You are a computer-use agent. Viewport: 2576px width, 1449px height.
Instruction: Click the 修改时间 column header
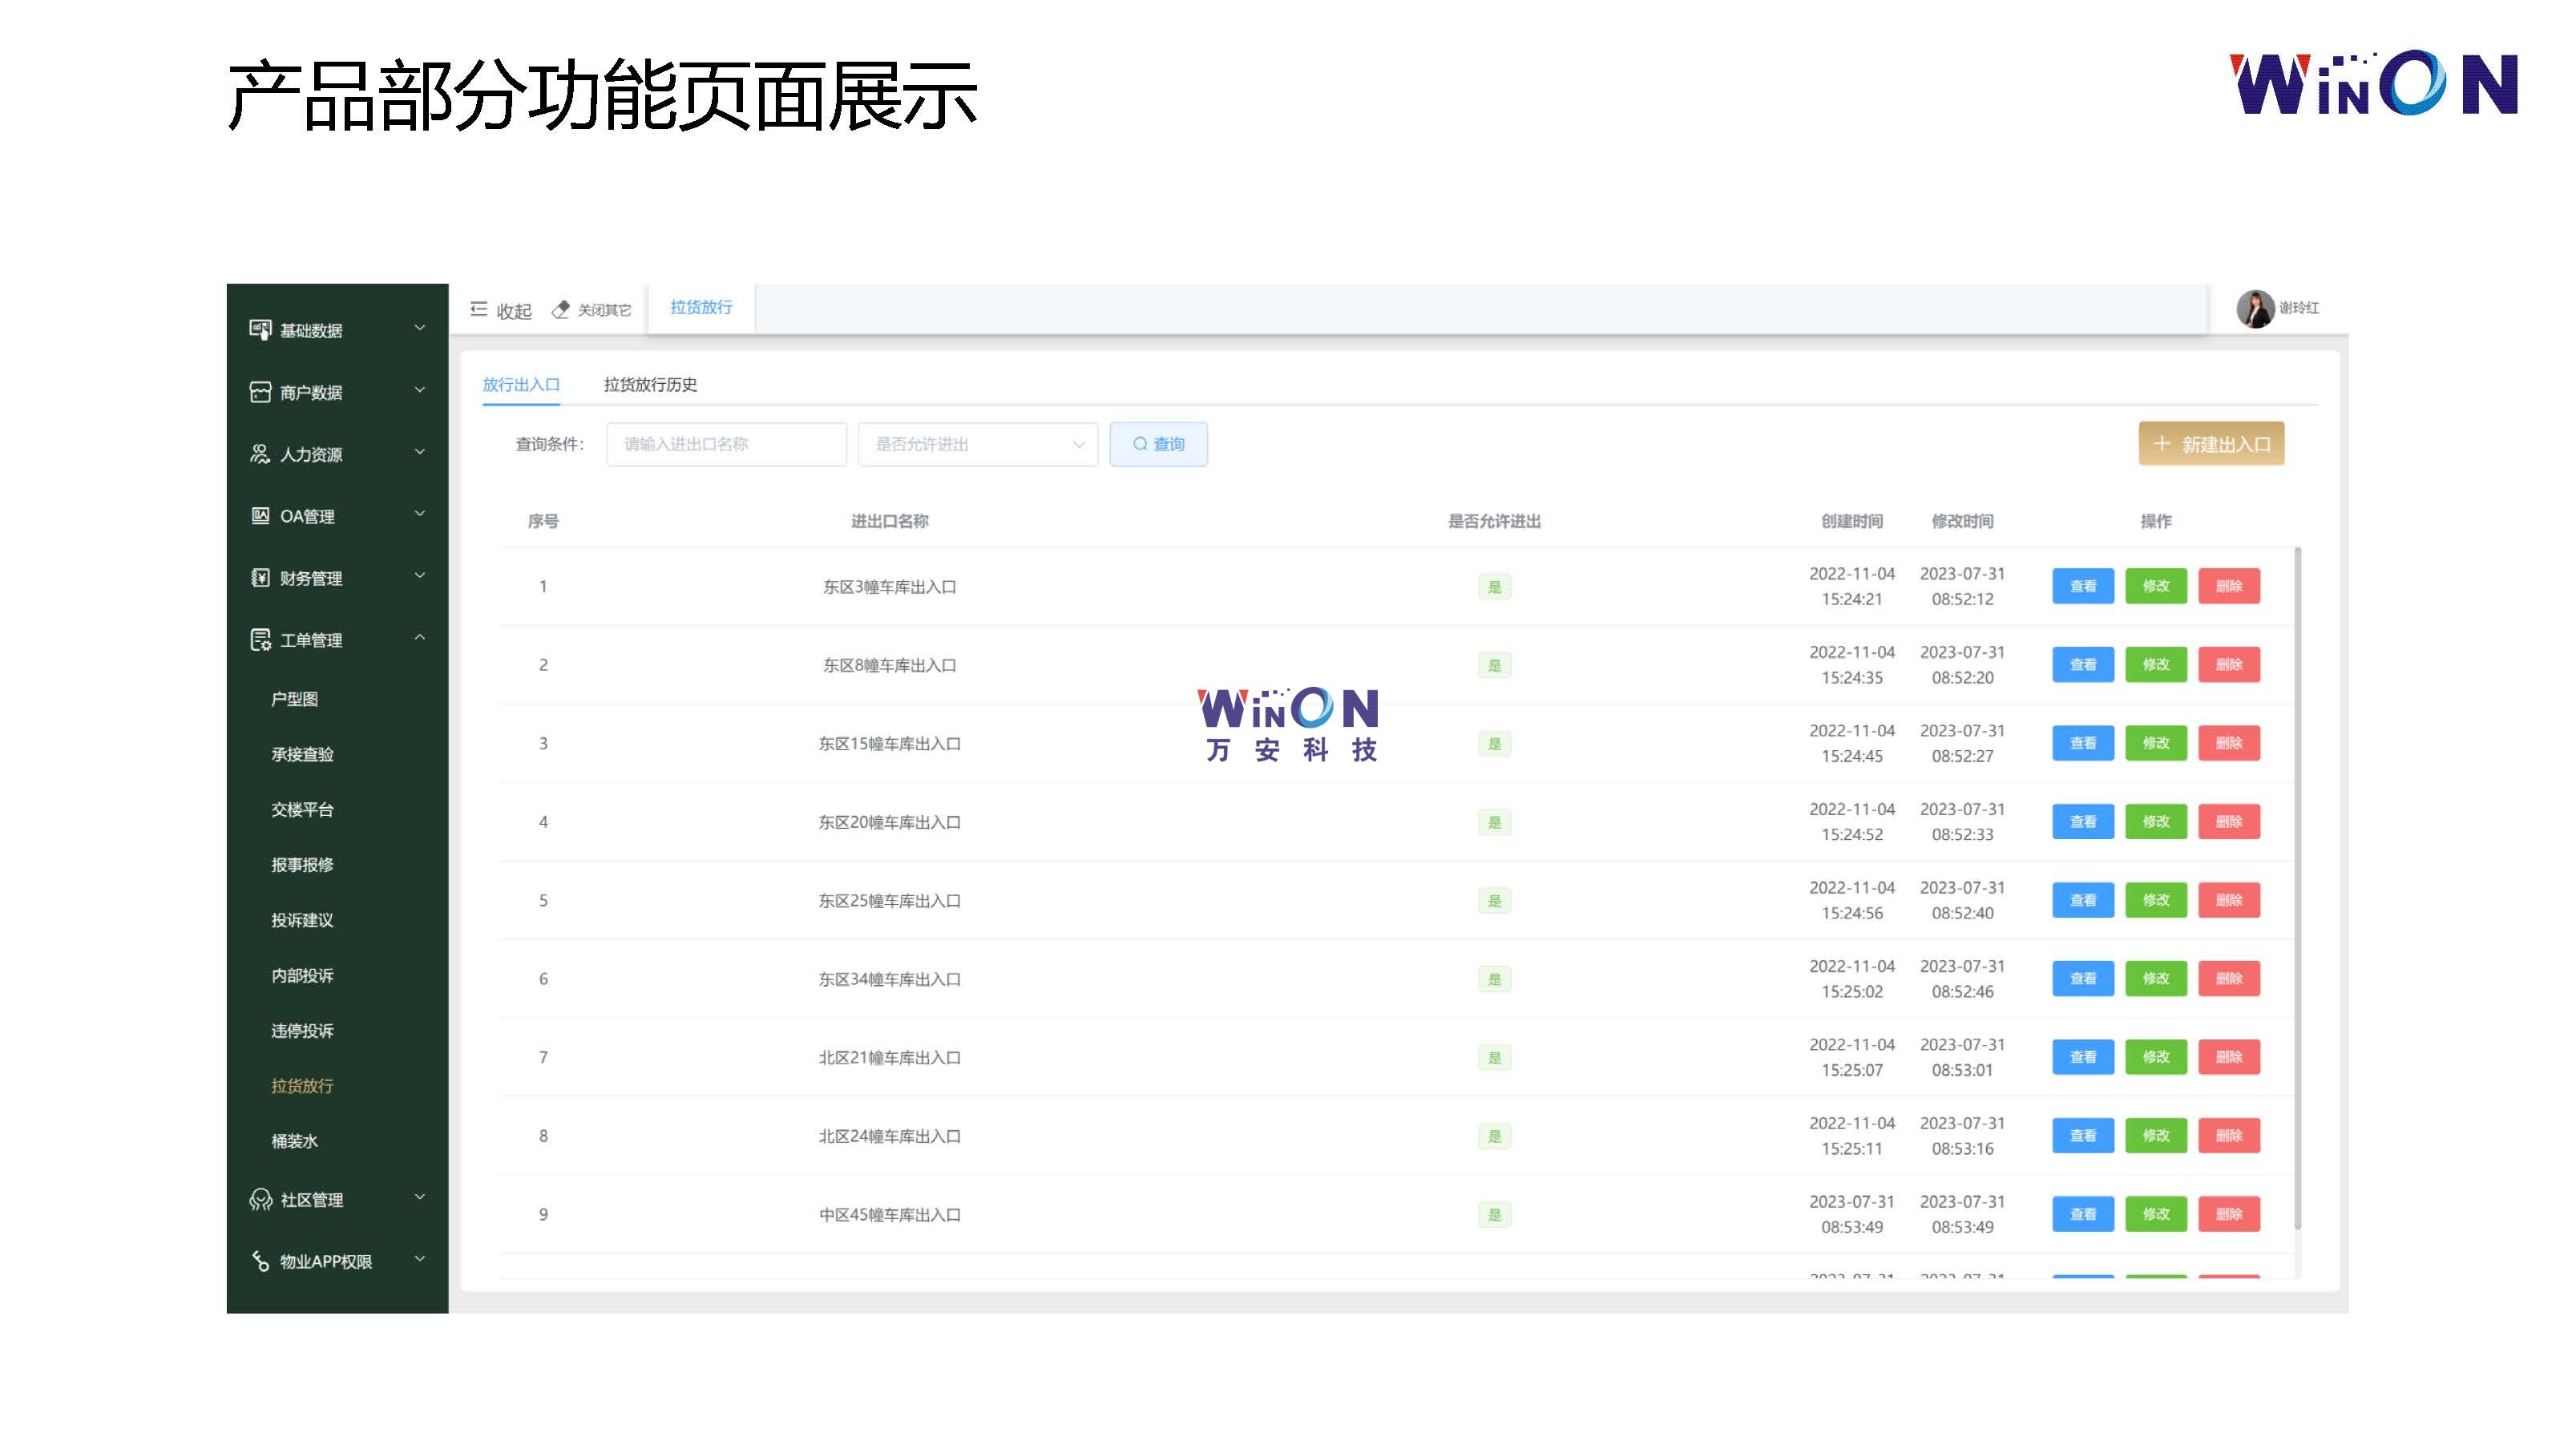click(1962, 521)
